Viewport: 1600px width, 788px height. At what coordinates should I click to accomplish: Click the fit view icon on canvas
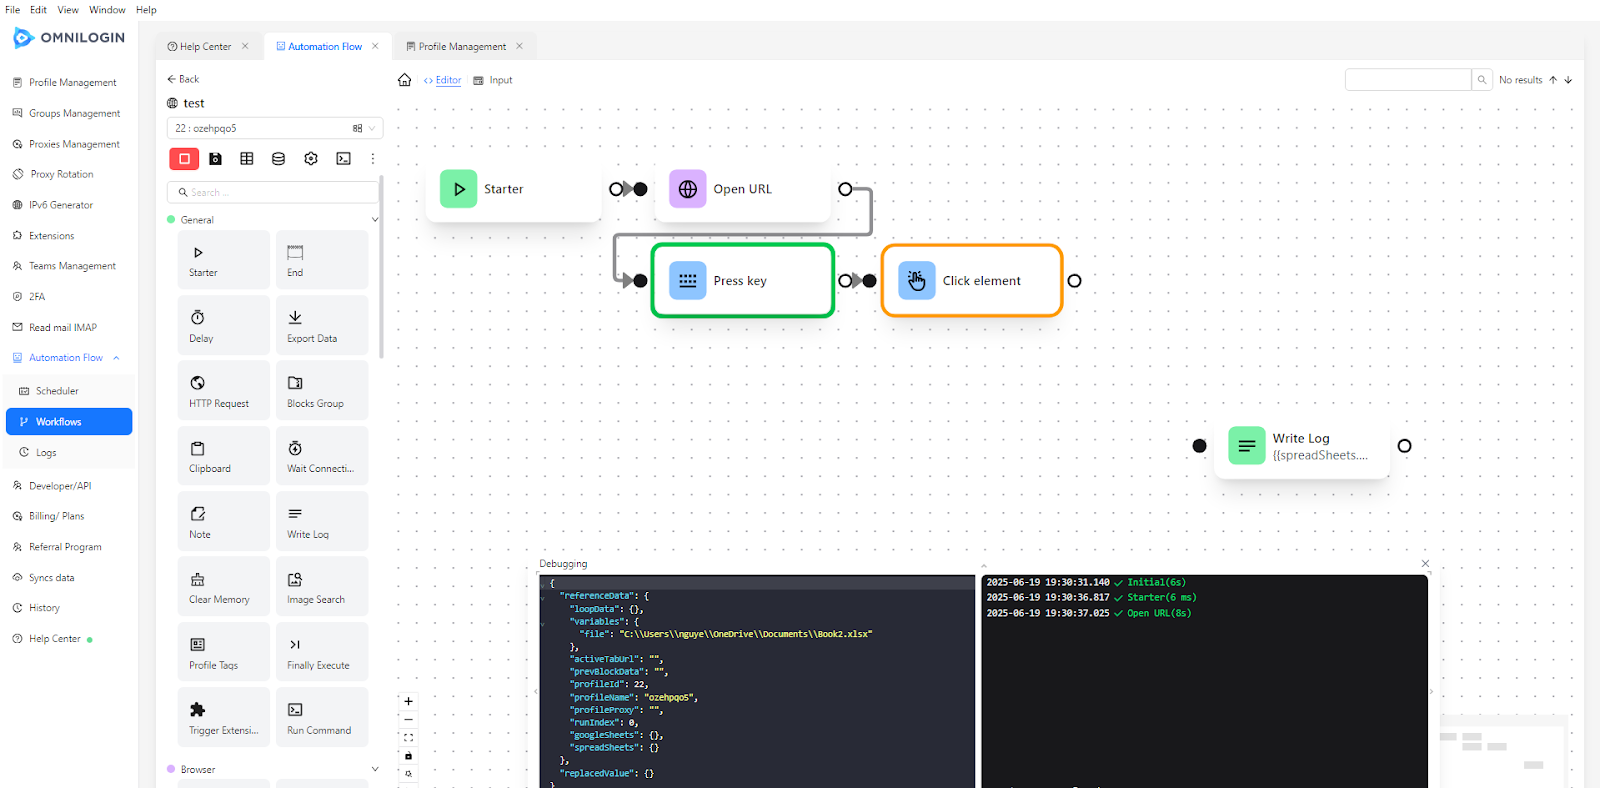(408, 738)
